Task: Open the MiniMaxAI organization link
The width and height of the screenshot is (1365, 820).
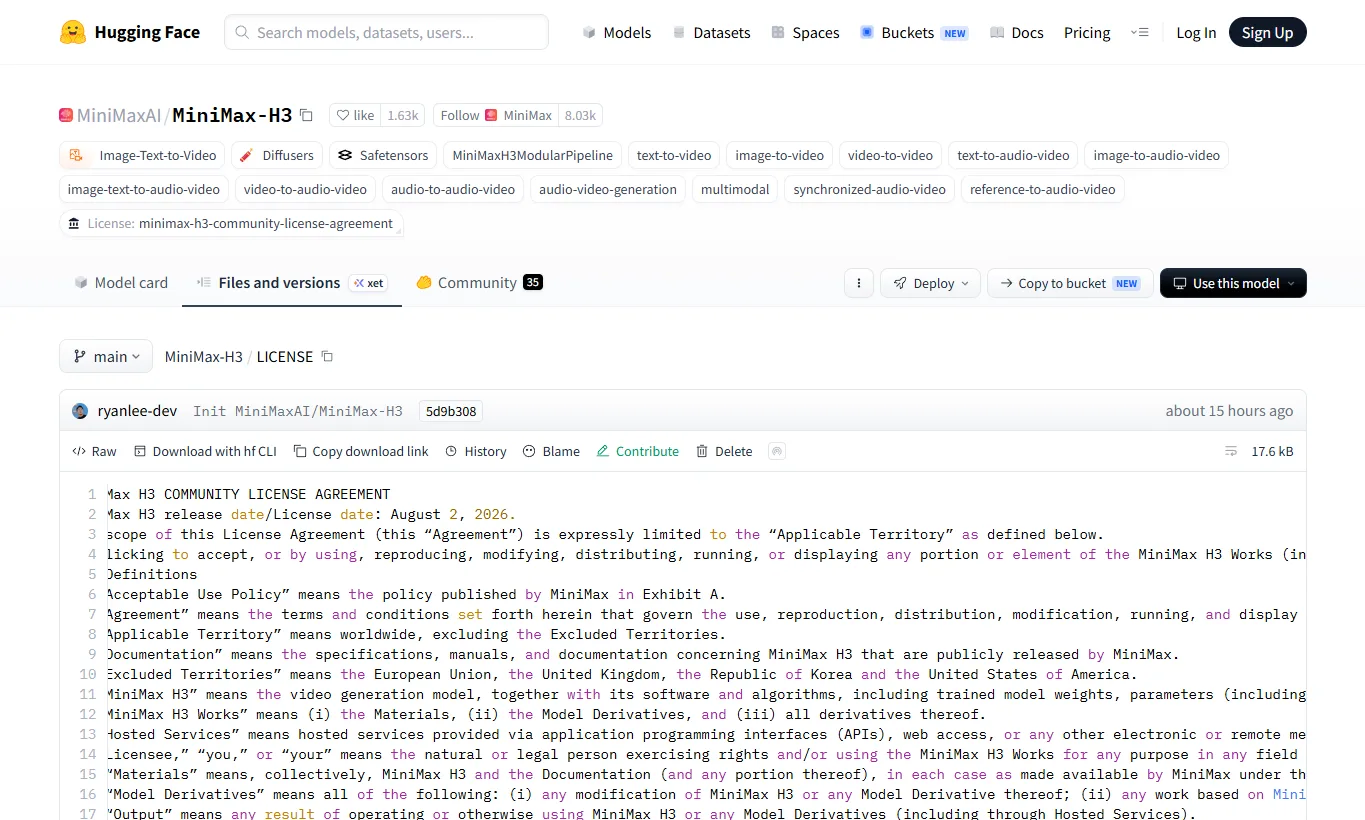Action: pos(119,115)
